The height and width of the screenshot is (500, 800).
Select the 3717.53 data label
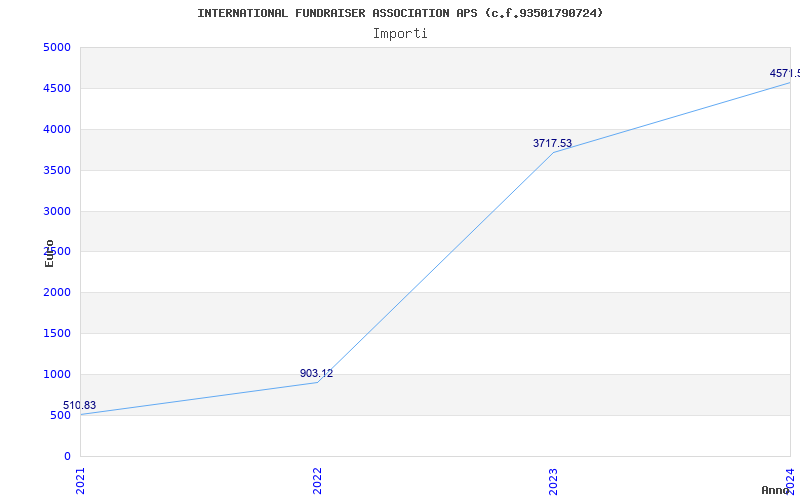[553, 143]
